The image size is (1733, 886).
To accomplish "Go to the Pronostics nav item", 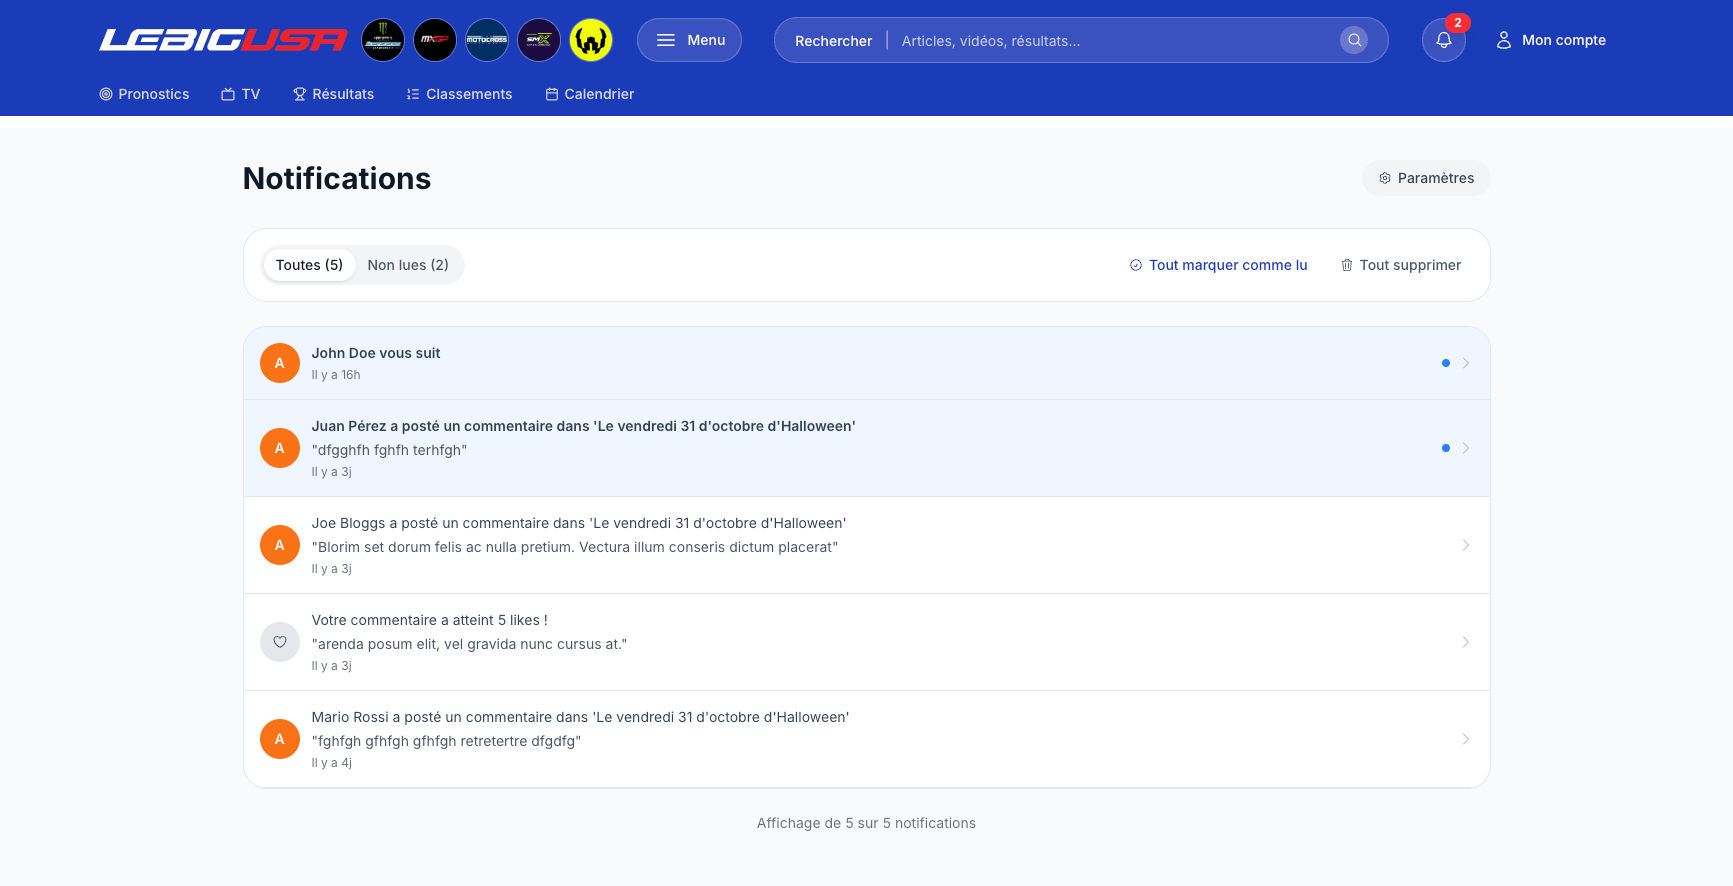I will pyautogui.click(x=144, y=94).
